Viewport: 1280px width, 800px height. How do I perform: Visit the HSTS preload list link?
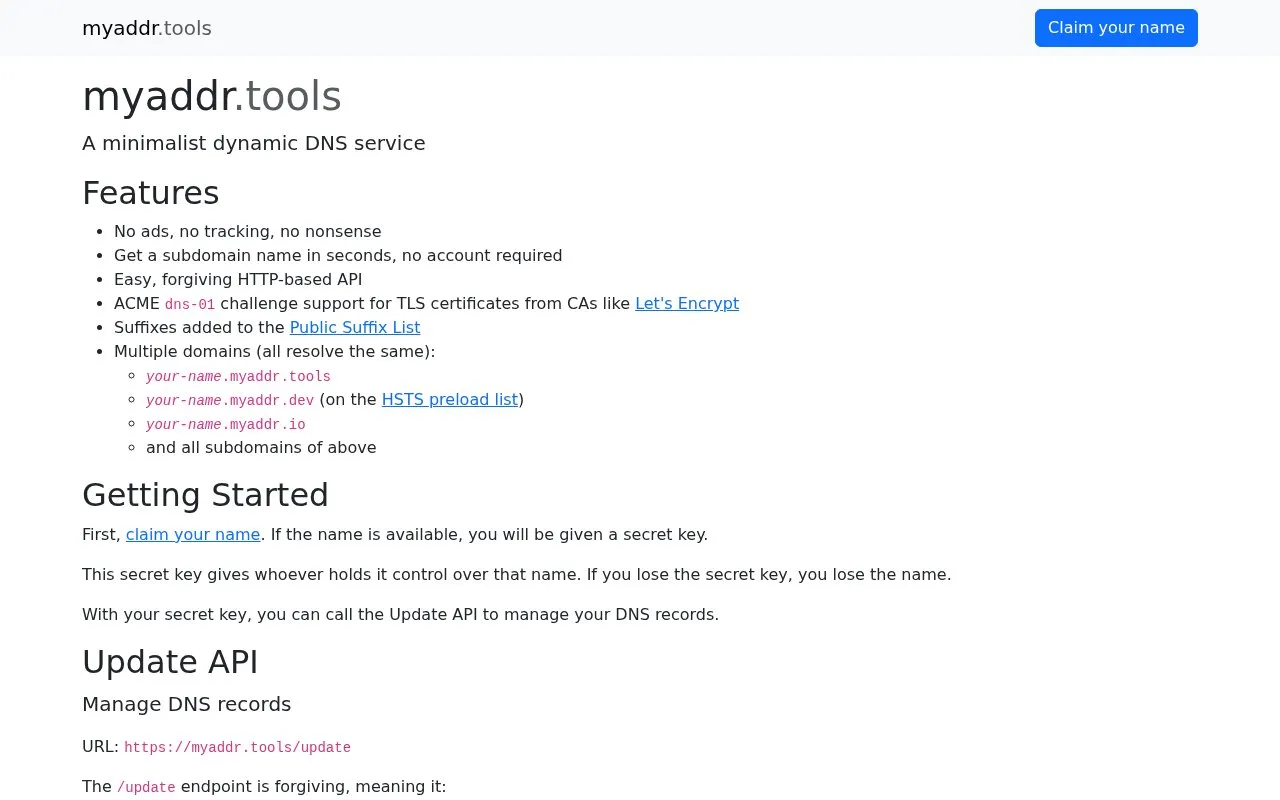point(450,399)
